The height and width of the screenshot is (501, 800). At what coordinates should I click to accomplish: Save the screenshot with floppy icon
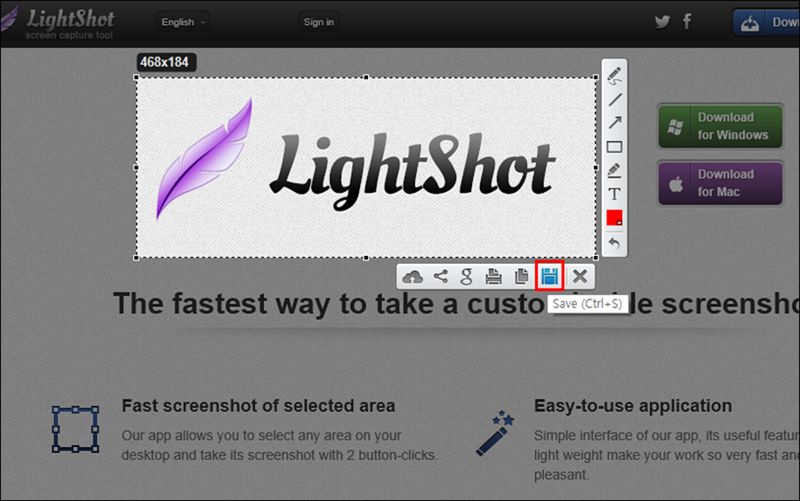point(549,276)
